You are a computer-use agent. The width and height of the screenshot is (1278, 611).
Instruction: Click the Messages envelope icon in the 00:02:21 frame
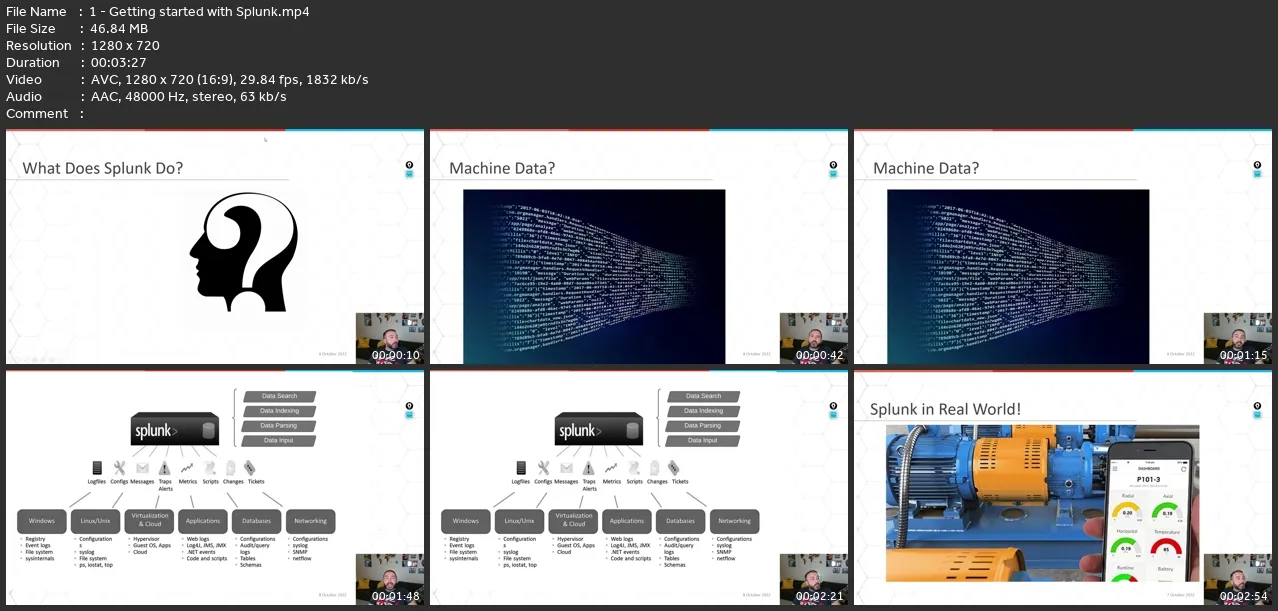(x=566, y=468)
